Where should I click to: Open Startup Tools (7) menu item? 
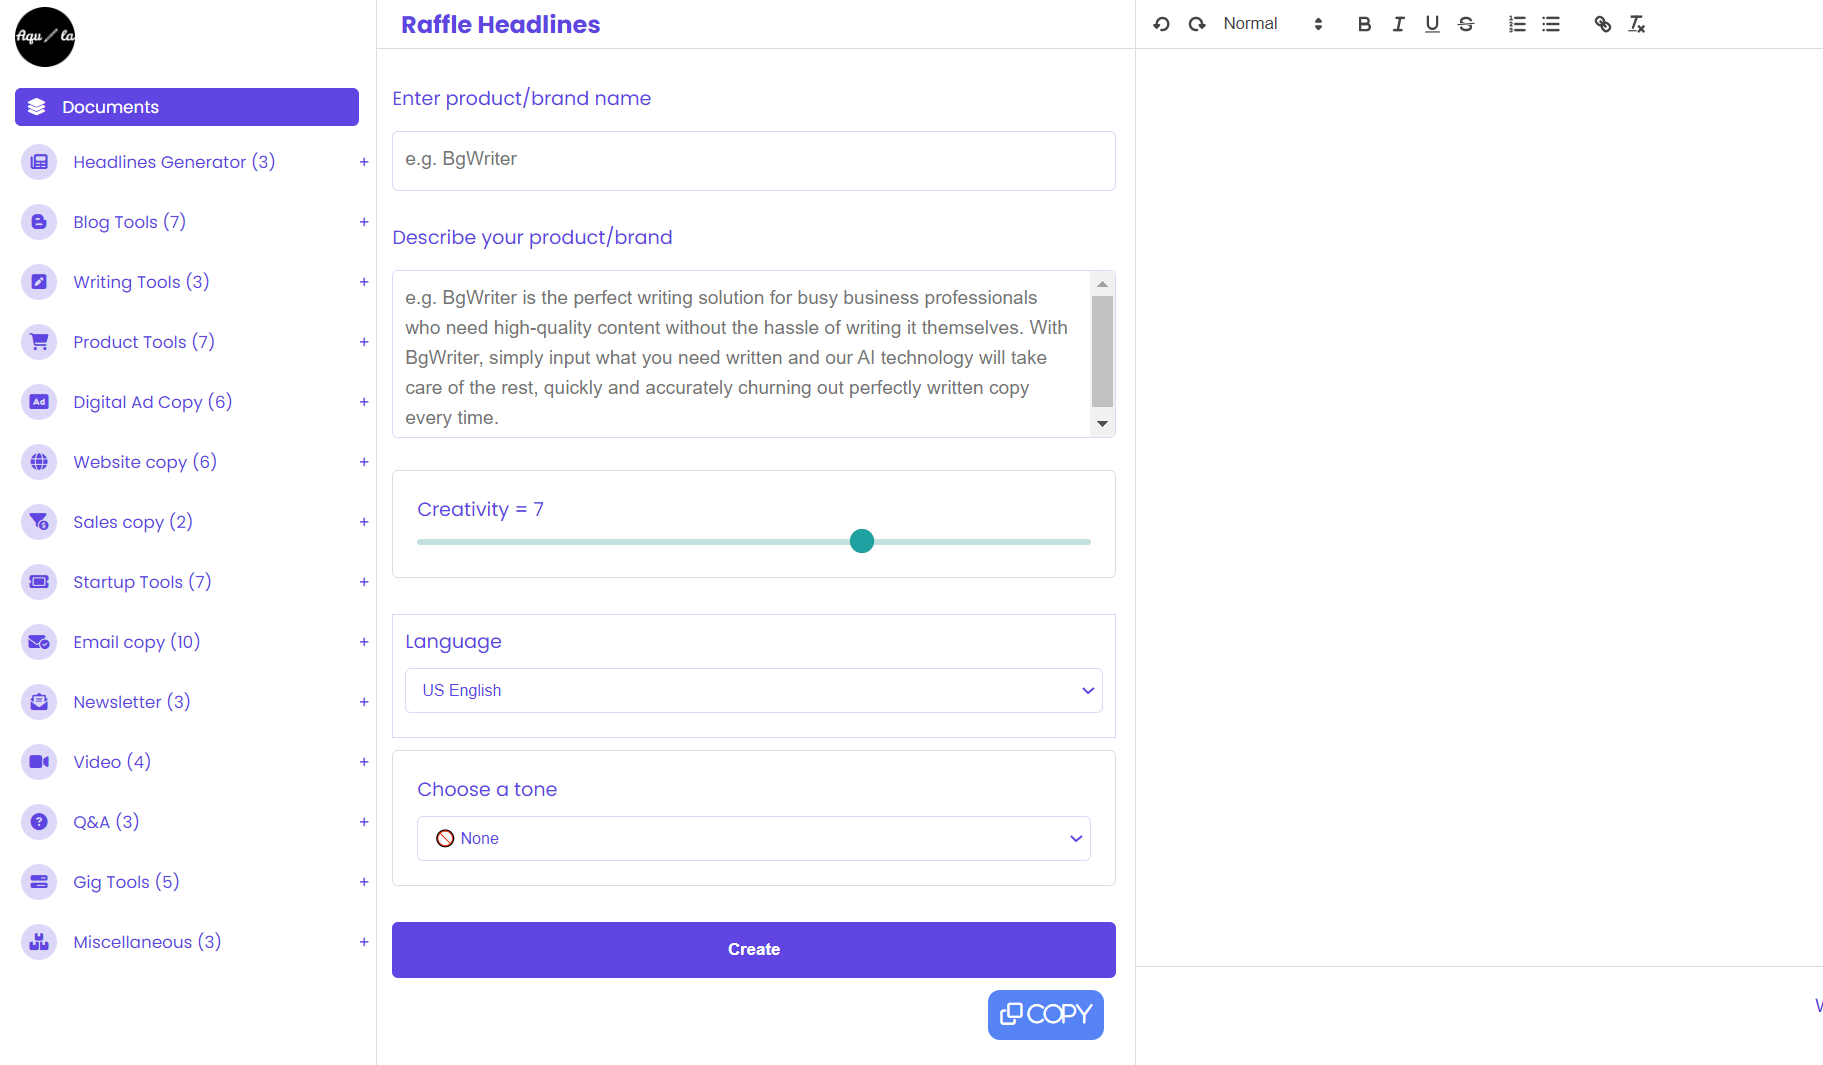[142, 582]
